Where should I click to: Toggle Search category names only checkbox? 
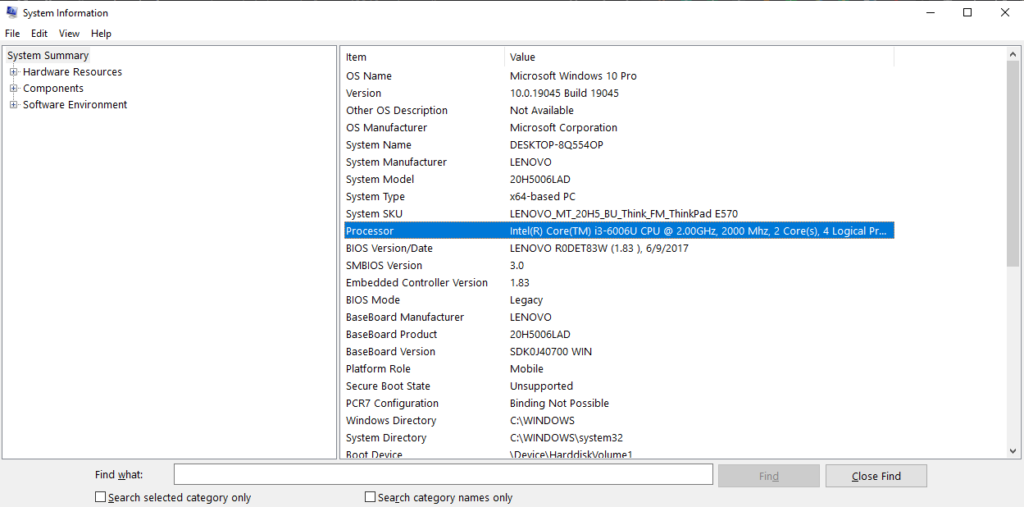click(370, 497)
